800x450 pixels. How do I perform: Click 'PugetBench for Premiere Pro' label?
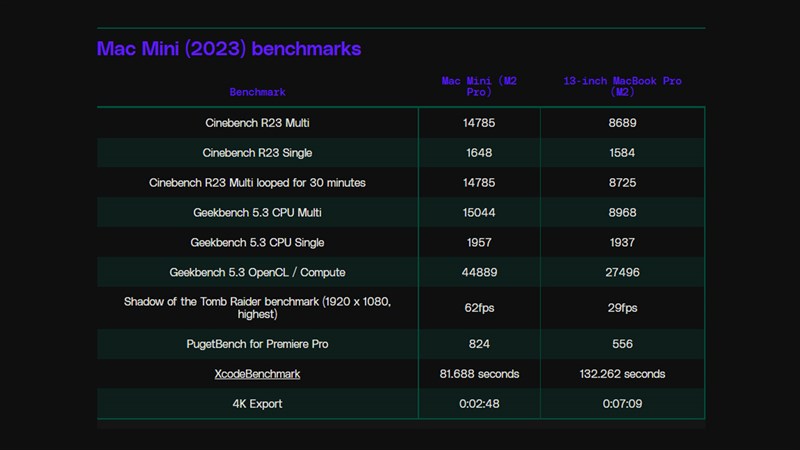[x=257, y=344]
